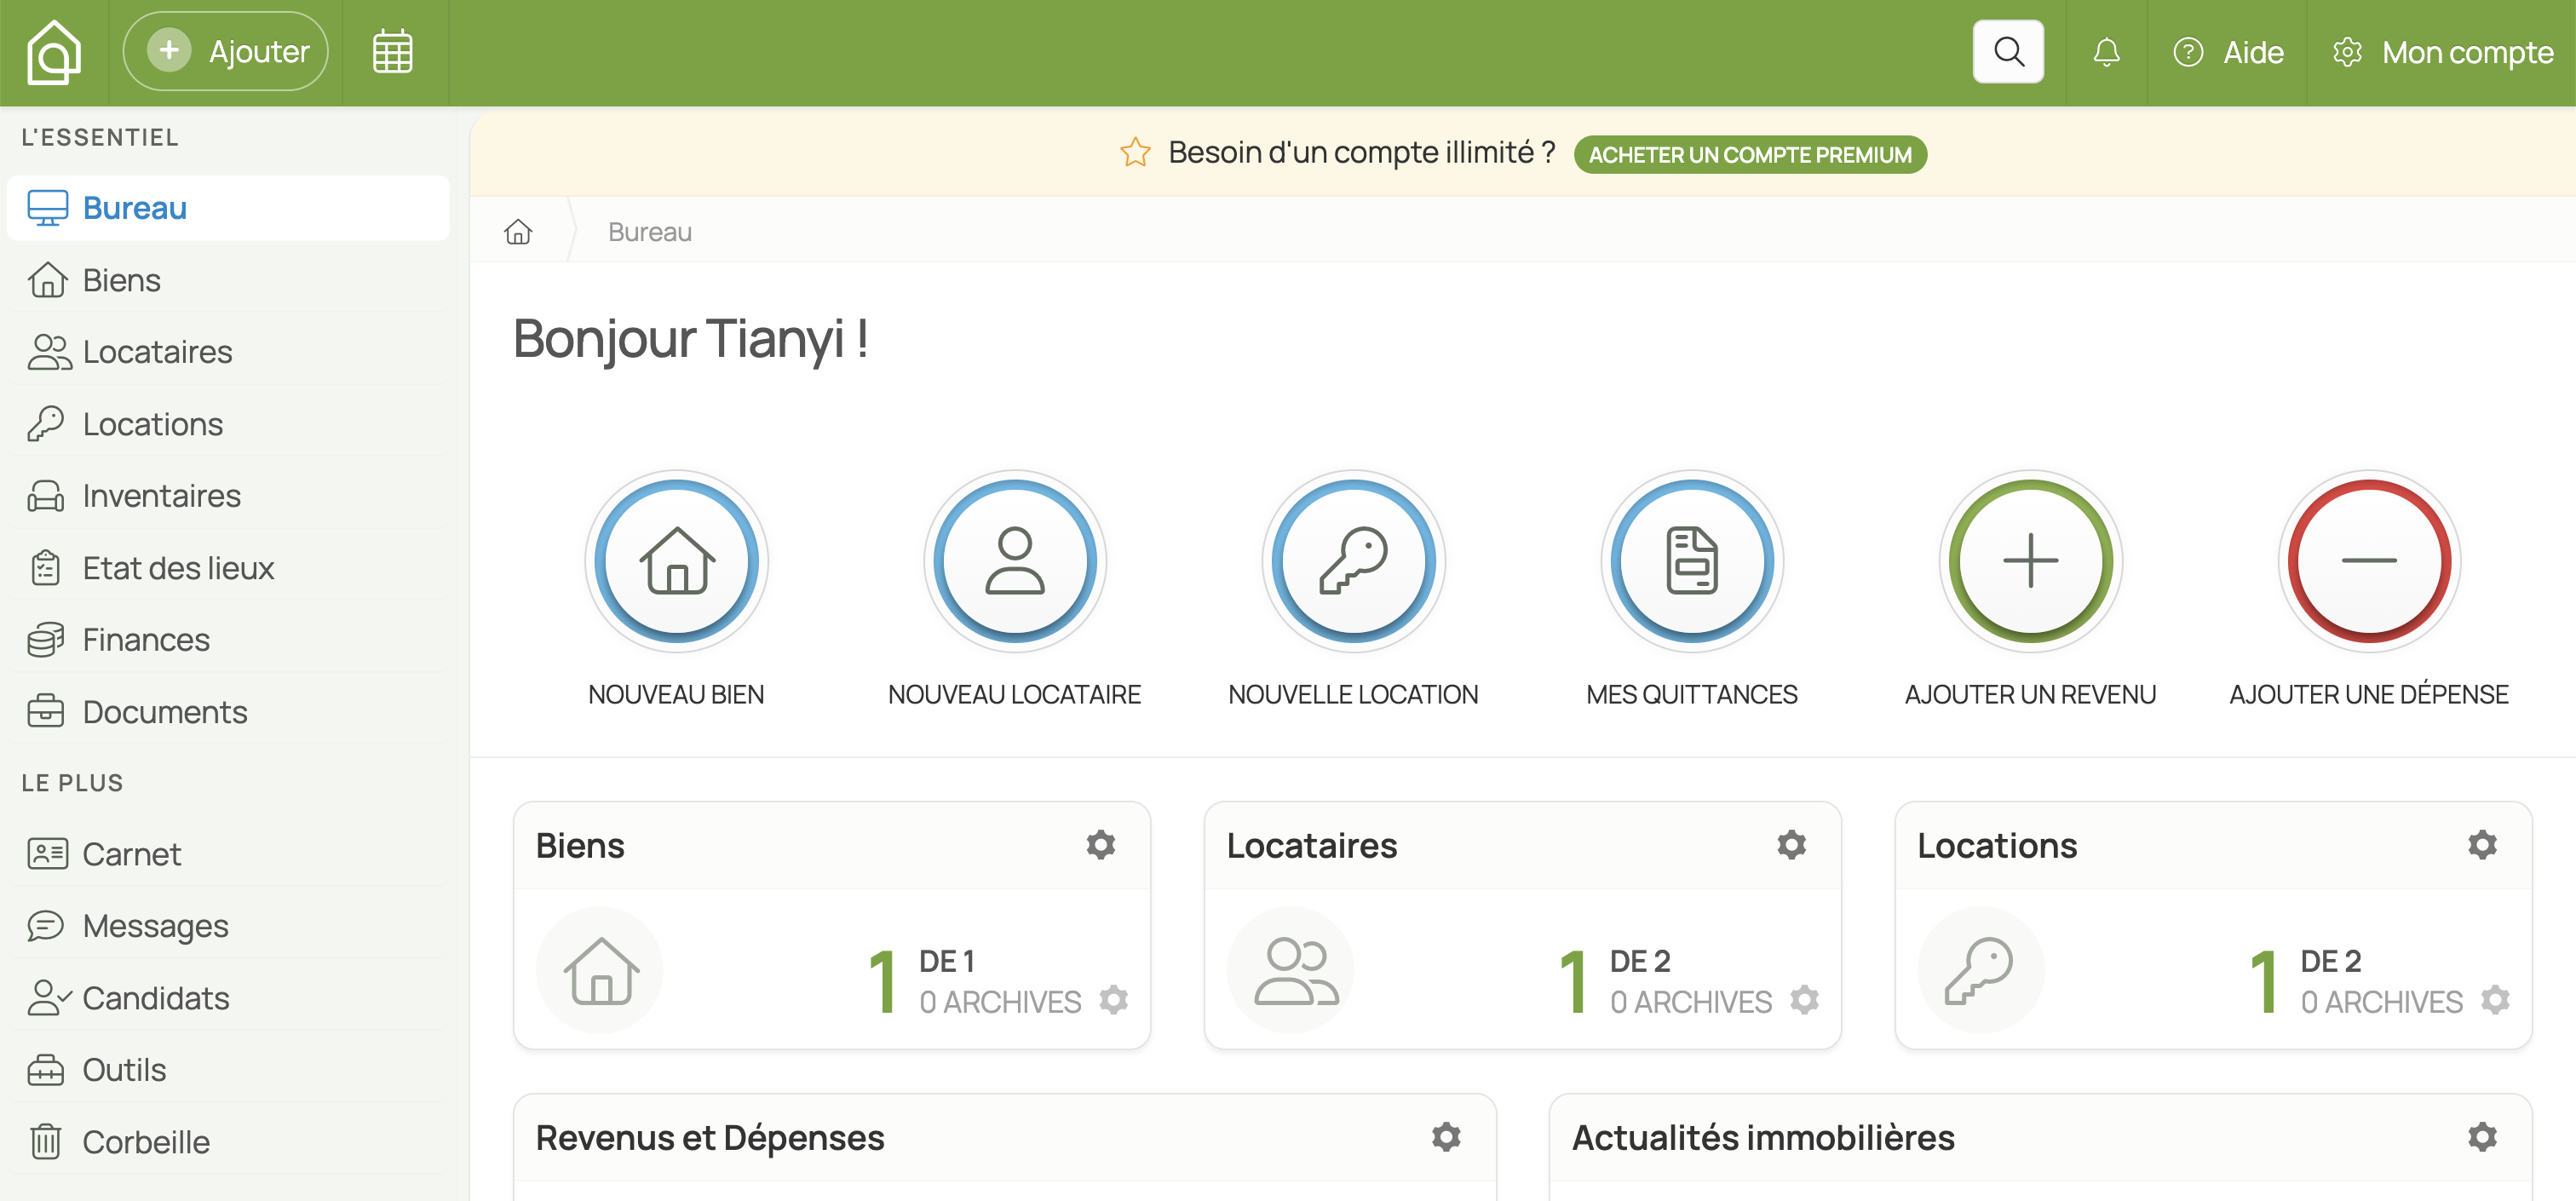The image size is (2576, 1201).
Task: Open the Aide help menu
Action: coord(2229,52)
